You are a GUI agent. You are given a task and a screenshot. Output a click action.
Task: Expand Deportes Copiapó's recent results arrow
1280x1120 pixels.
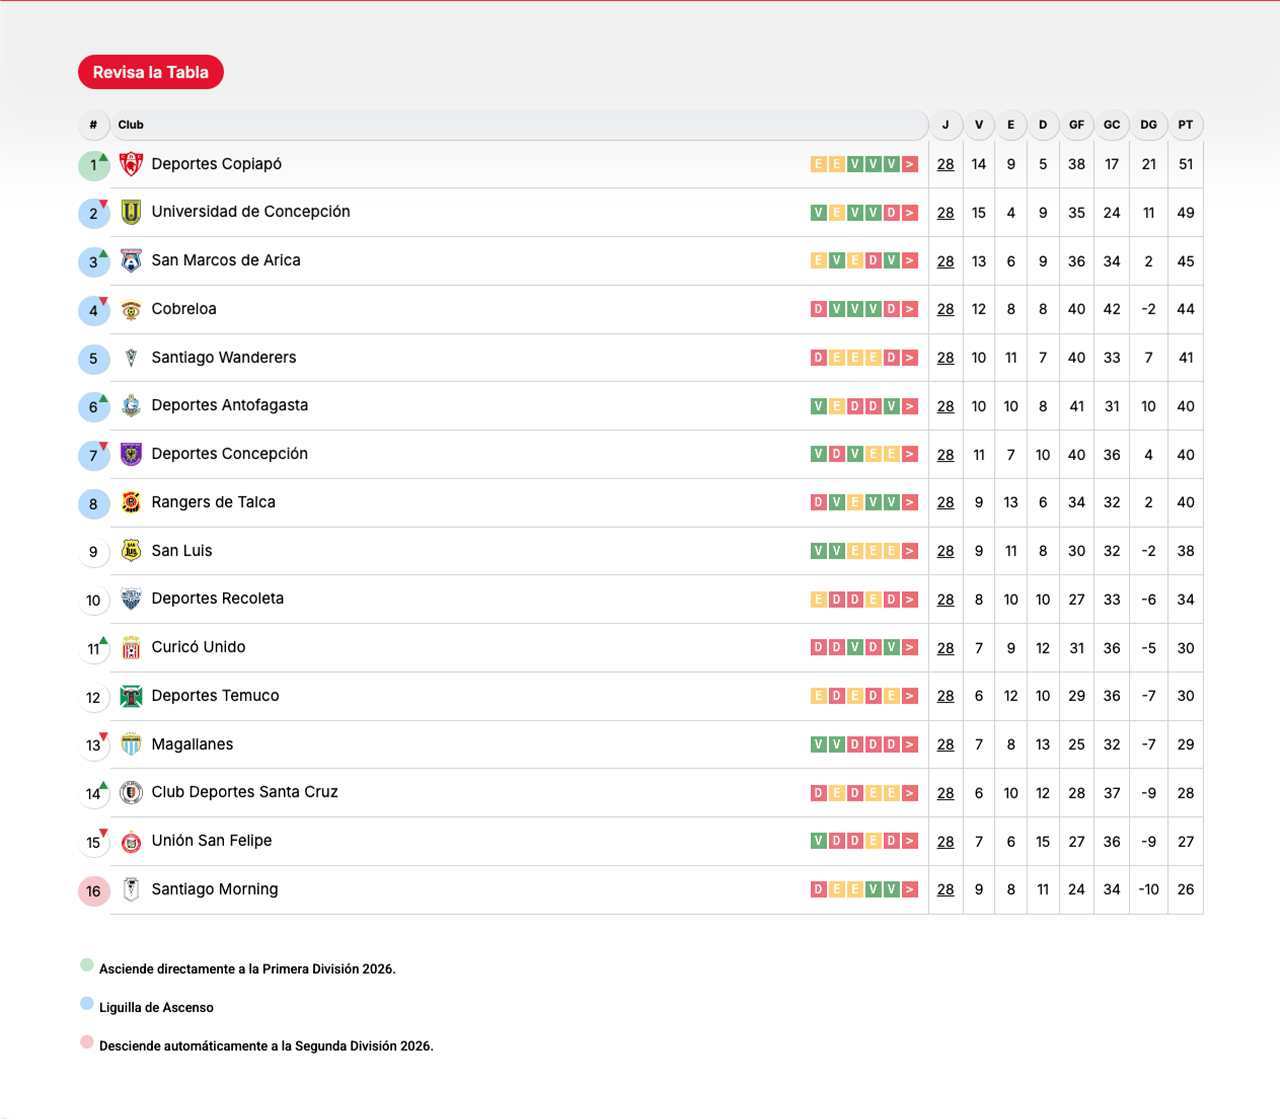coord(910,164)
